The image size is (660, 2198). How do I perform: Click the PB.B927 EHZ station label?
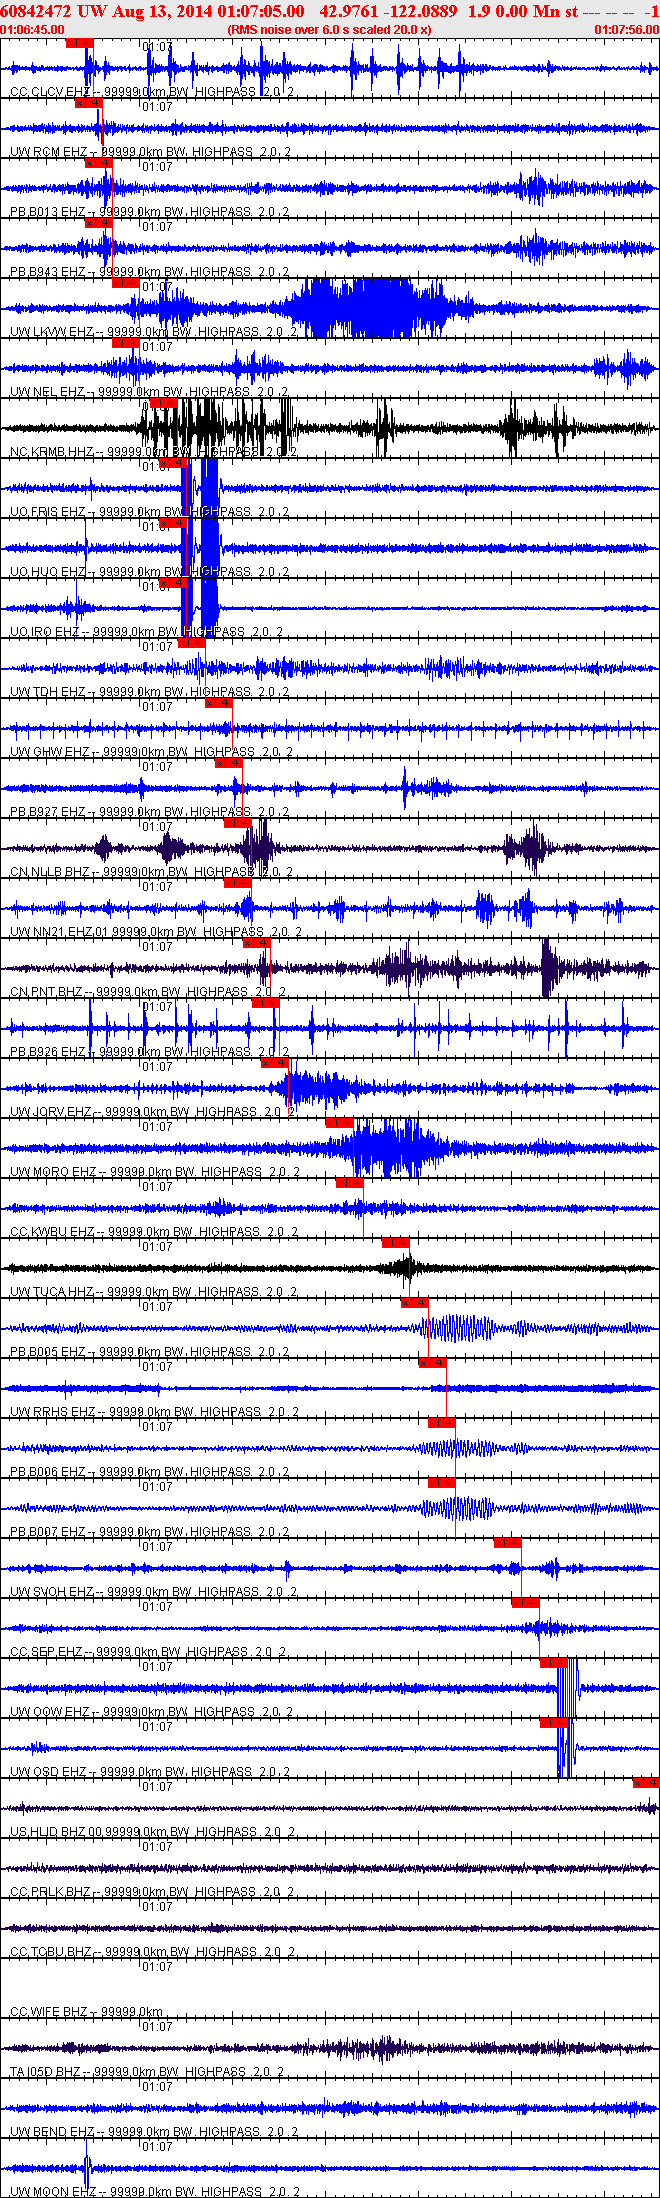[x=48, y=812]
